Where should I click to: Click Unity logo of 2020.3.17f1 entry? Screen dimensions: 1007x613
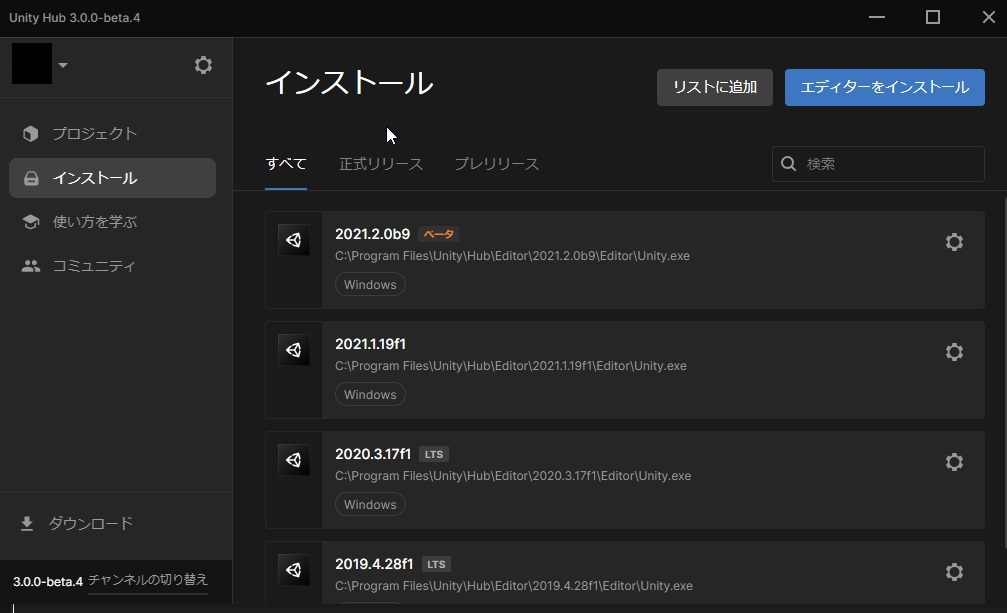pos(293,460)
